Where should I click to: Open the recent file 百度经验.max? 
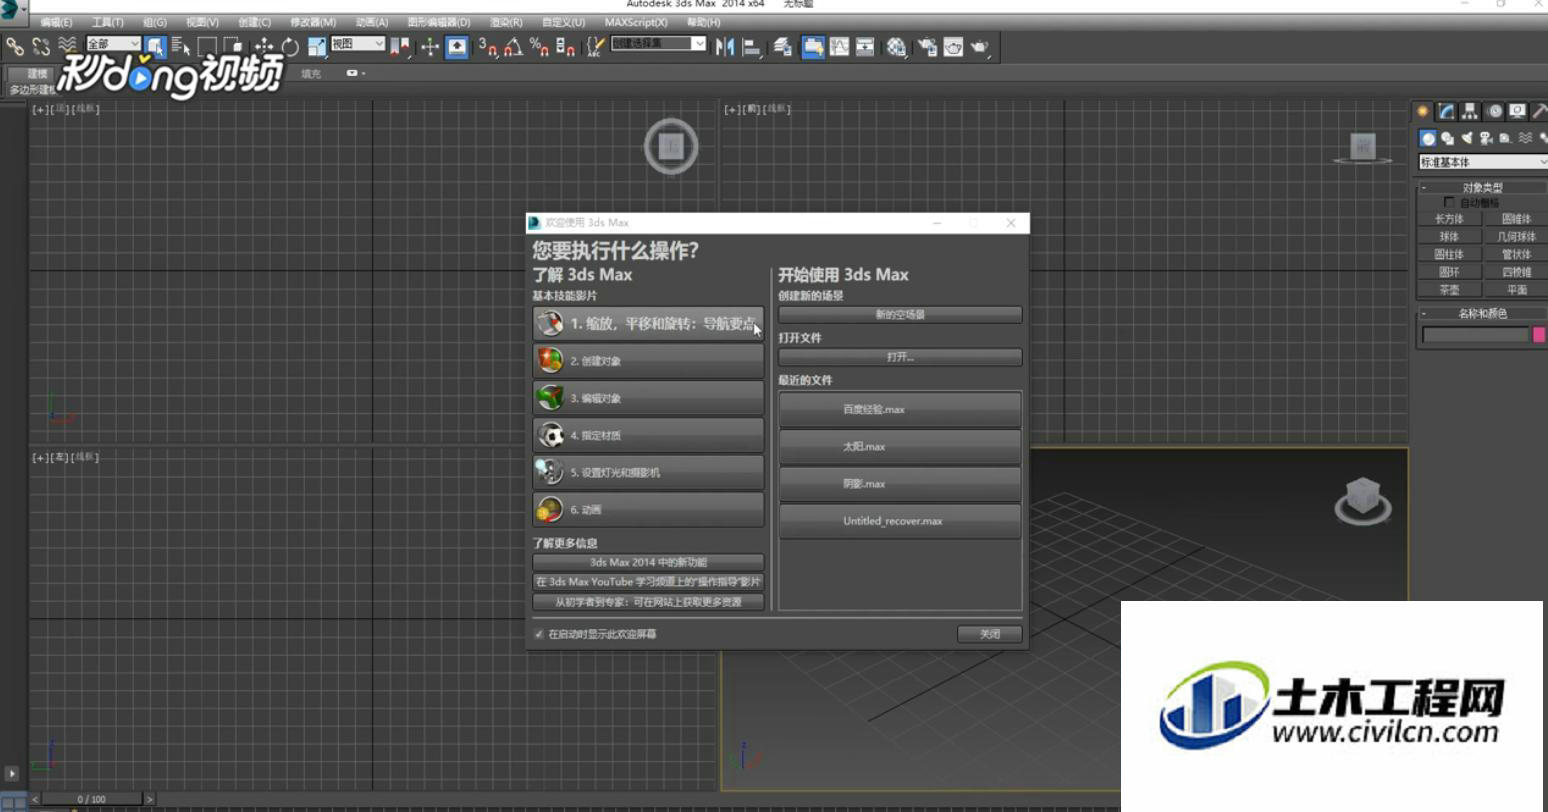900,409
